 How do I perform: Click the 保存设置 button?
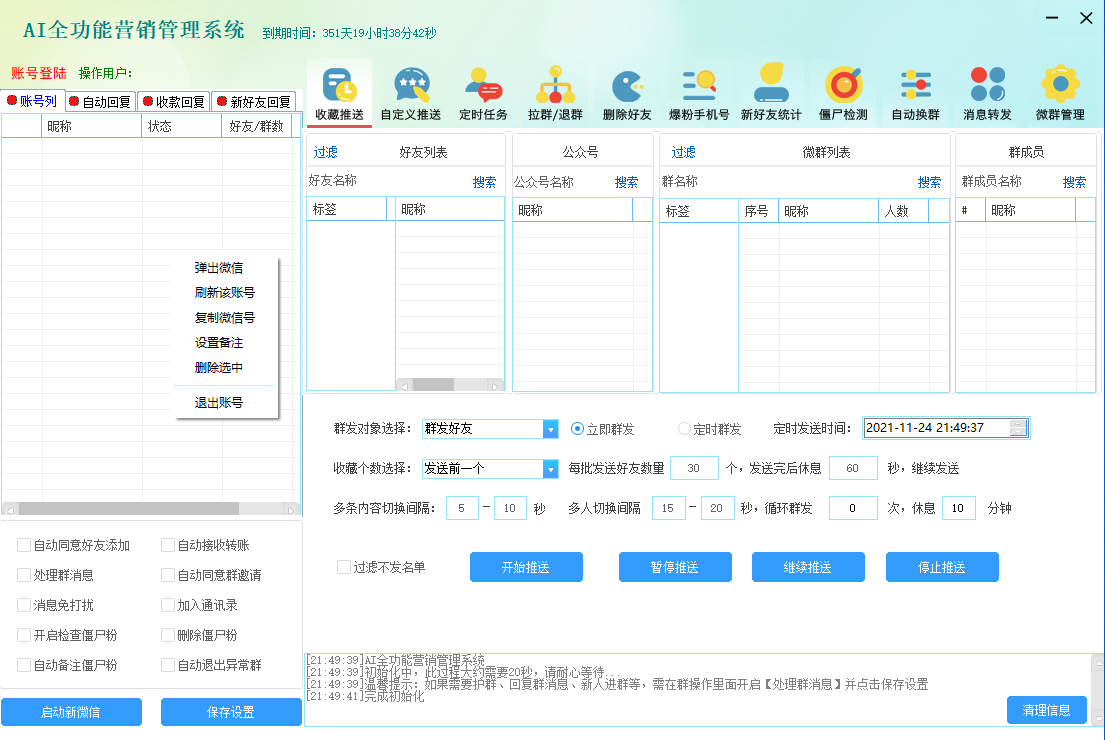pyautogui.click(x=231, y=712)
